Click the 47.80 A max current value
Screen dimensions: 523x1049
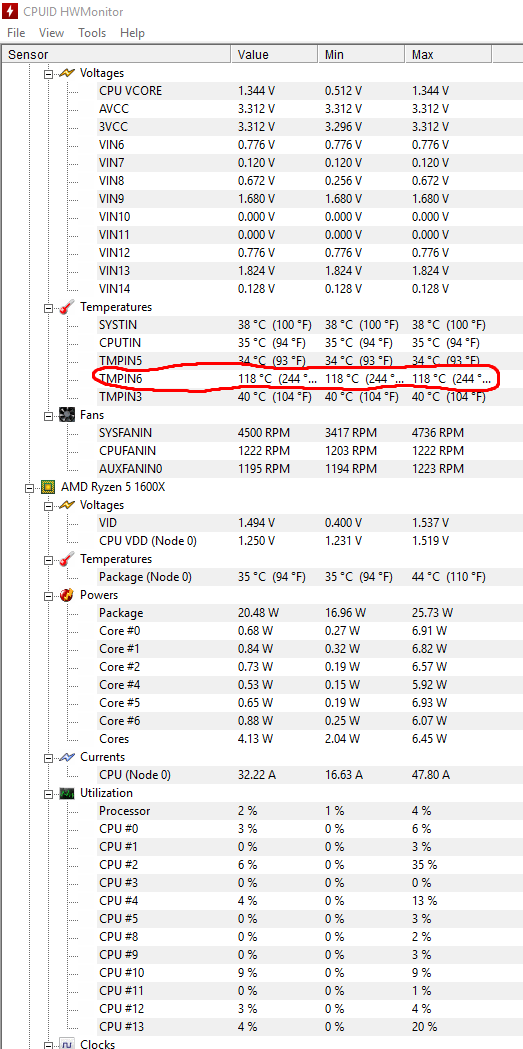click(x=431, y=775)
